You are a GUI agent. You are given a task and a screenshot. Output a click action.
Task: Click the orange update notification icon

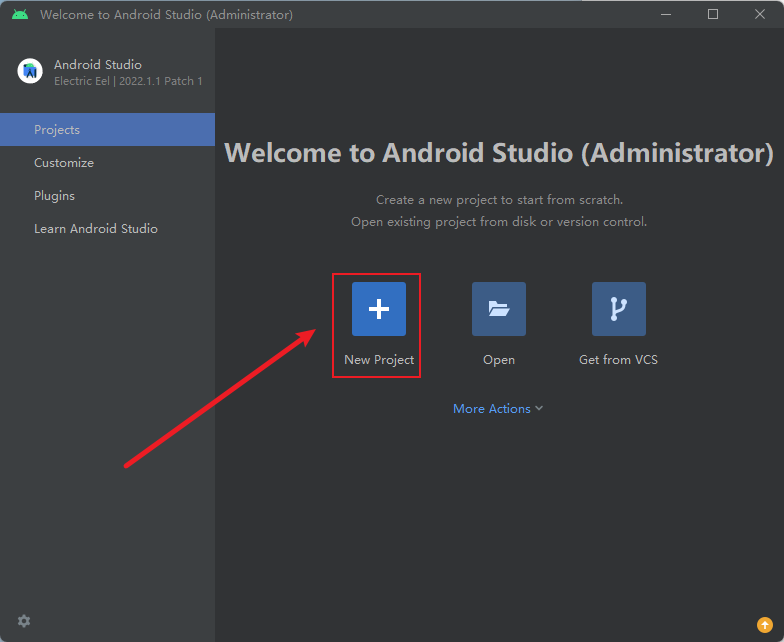click(764, 625)
